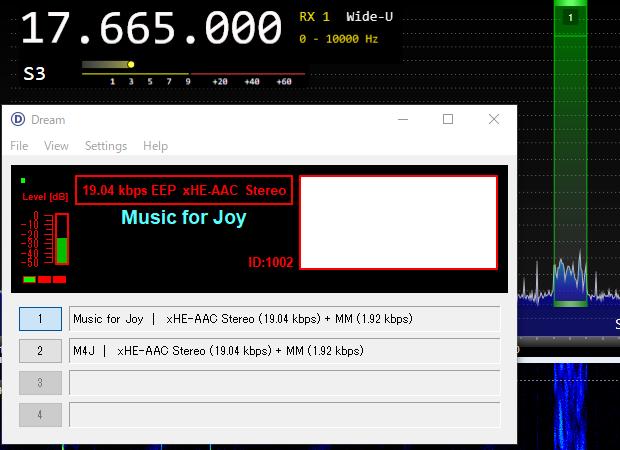Click the 17.665.000 frequency display
The height and width of the screenshot is (450, 620).
tap(151, 27)
